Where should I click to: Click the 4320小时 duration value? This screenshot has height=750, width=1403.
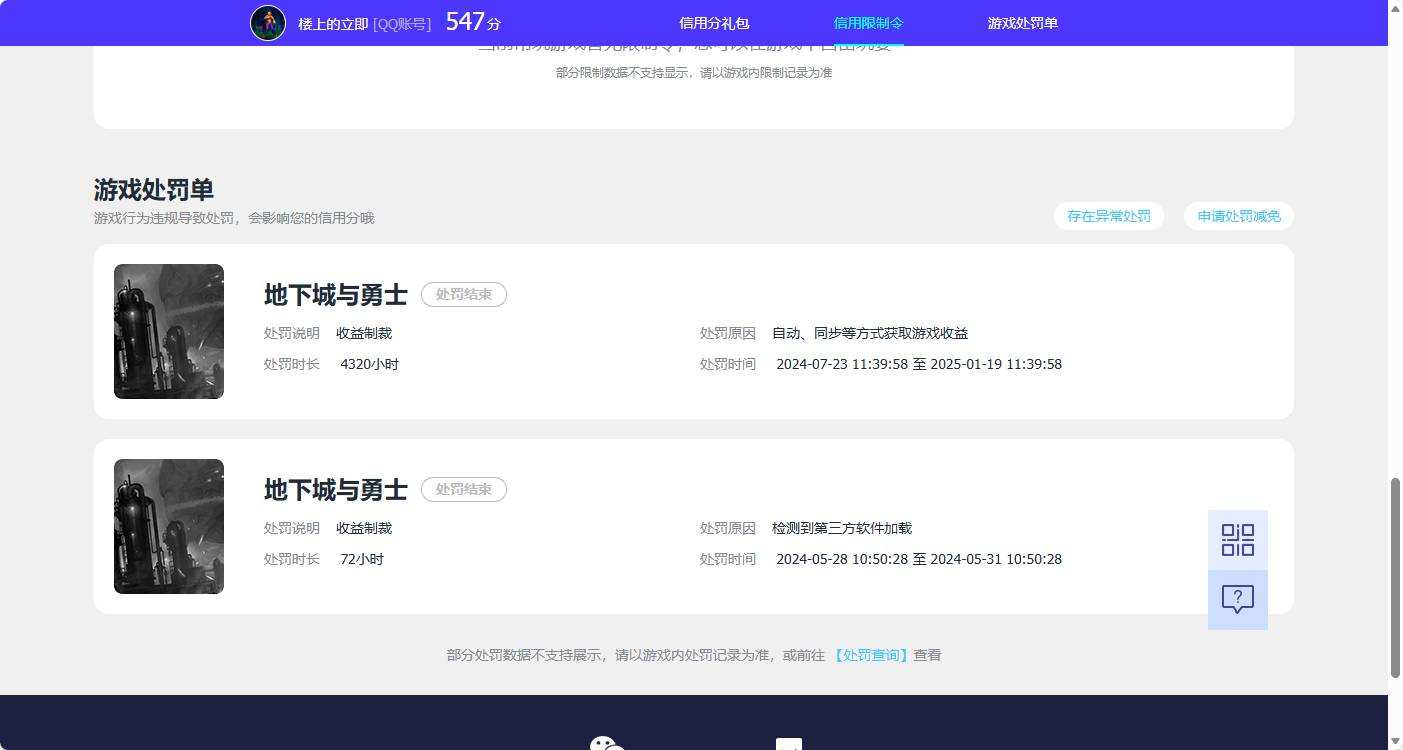(369, 364)
